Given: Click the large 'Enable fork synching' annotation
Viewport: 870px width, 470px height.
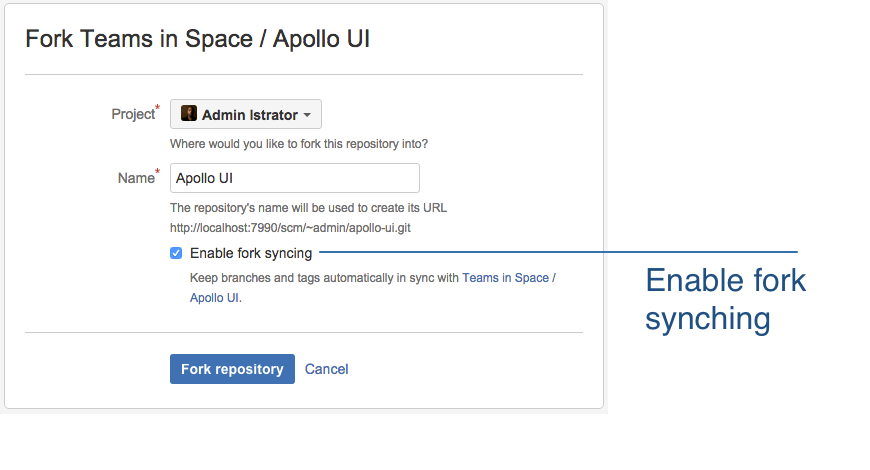Looking at the screenshot, I should tap(725, 300).
